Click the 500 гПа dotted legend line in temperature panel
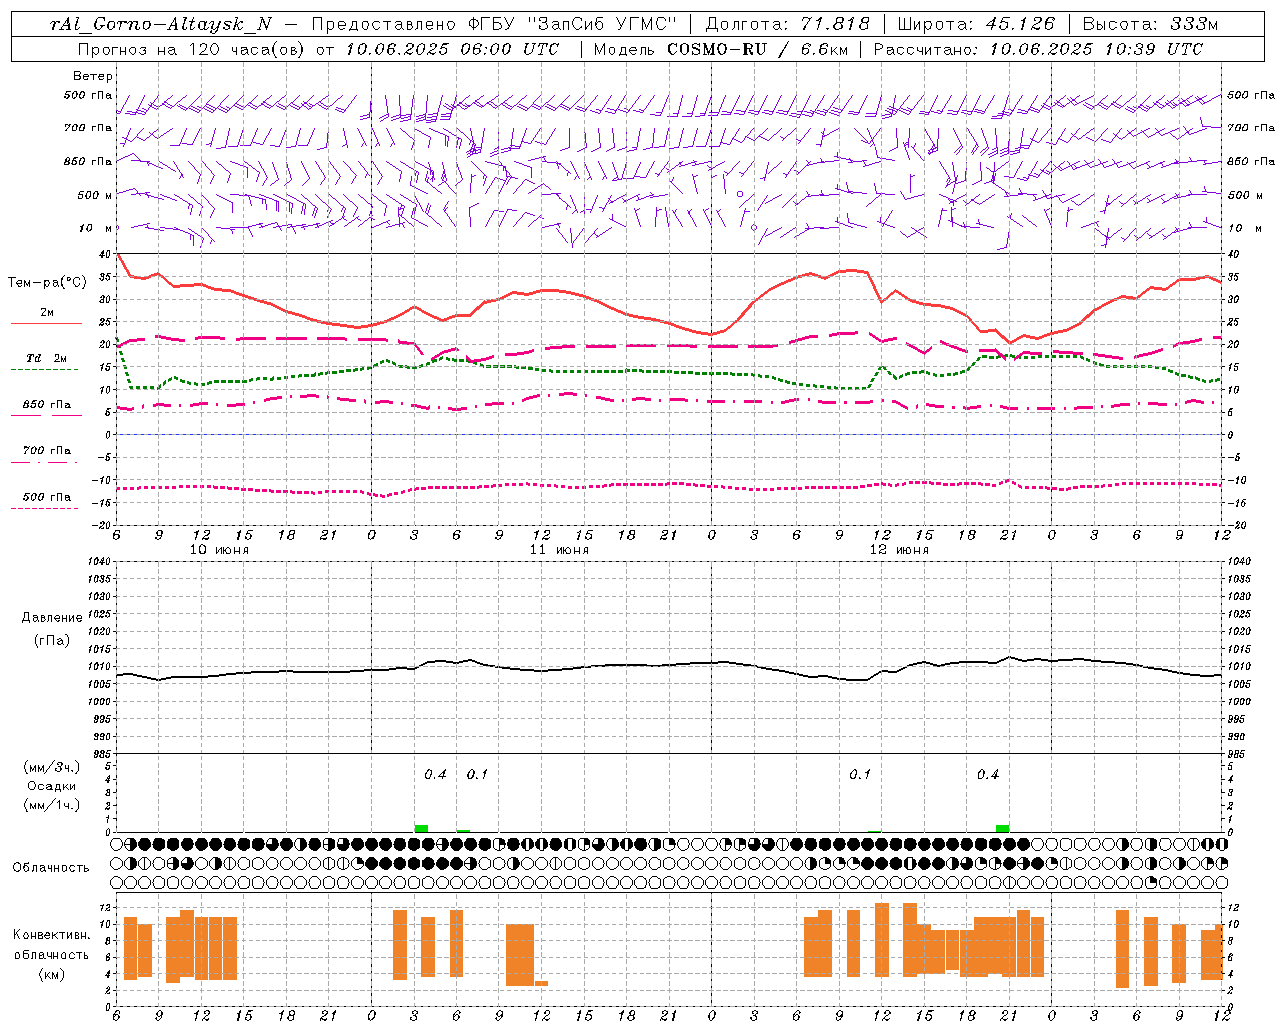This screenshot has width=1280, height=1024. click(46, 508)
